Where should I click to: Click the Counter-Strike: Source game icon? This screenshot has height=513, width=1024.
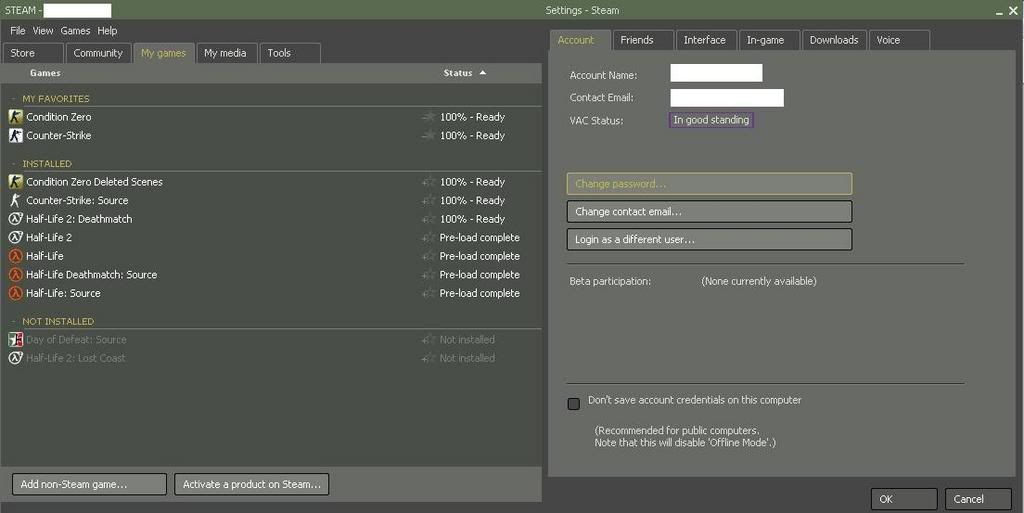click(x=15, y=201)
